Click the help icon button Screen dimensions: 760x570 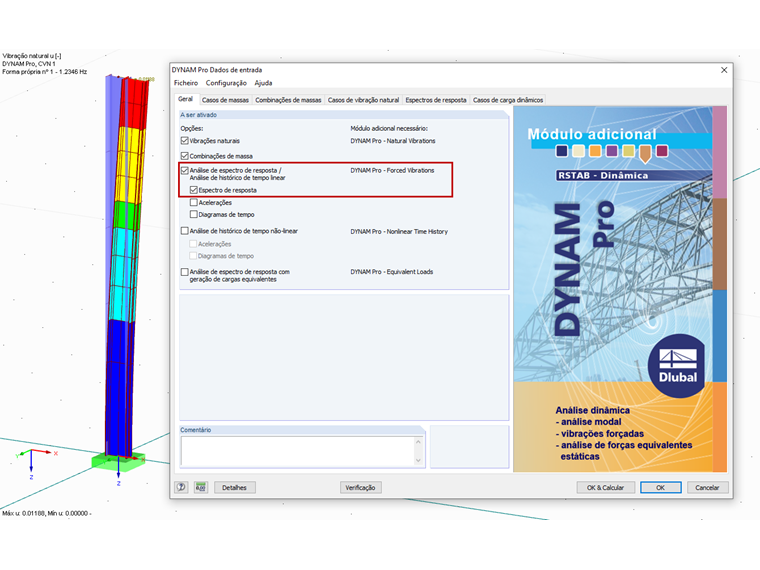click(x=181, y=487)
